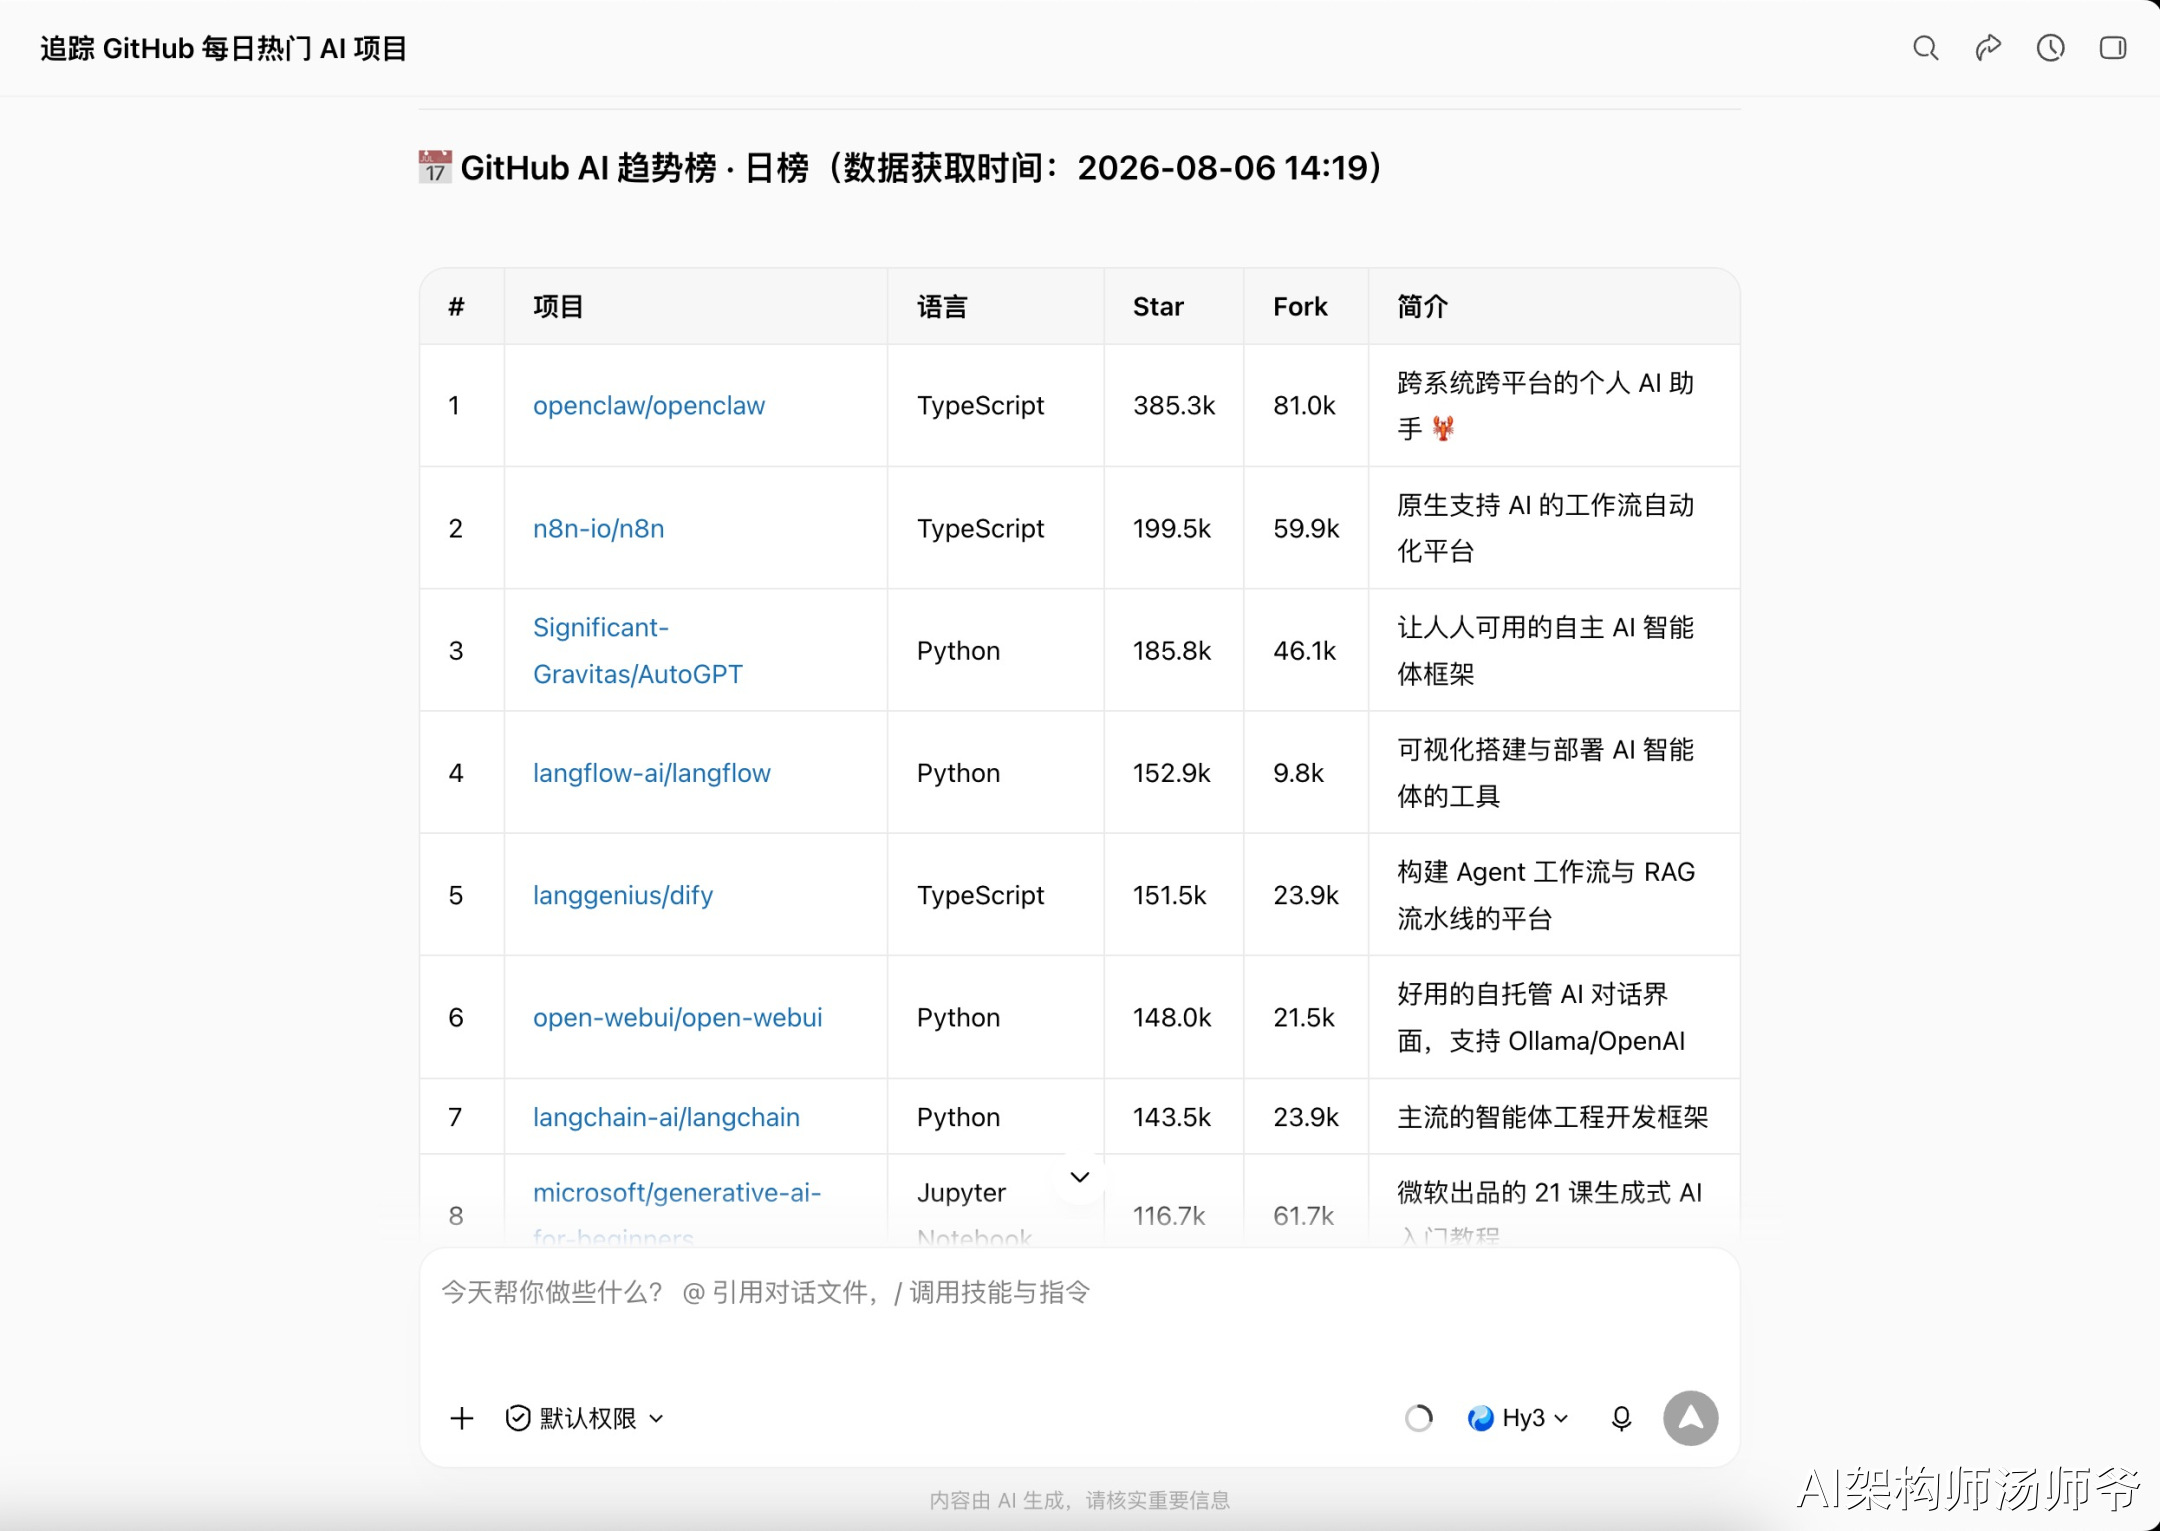Click the 143.5k star count
The height and width of the screenshot is (1531, 2160).
tap(1172, 1117)
